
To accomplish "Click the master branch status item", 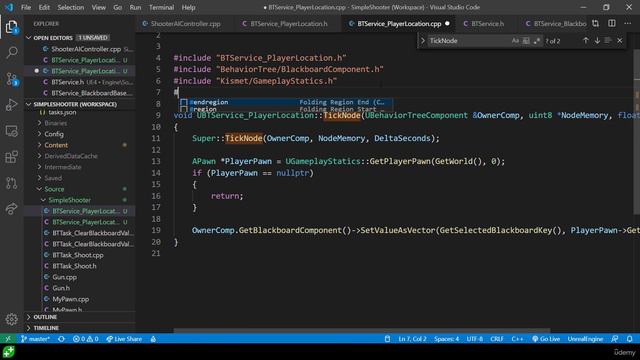I will (36, 339).
